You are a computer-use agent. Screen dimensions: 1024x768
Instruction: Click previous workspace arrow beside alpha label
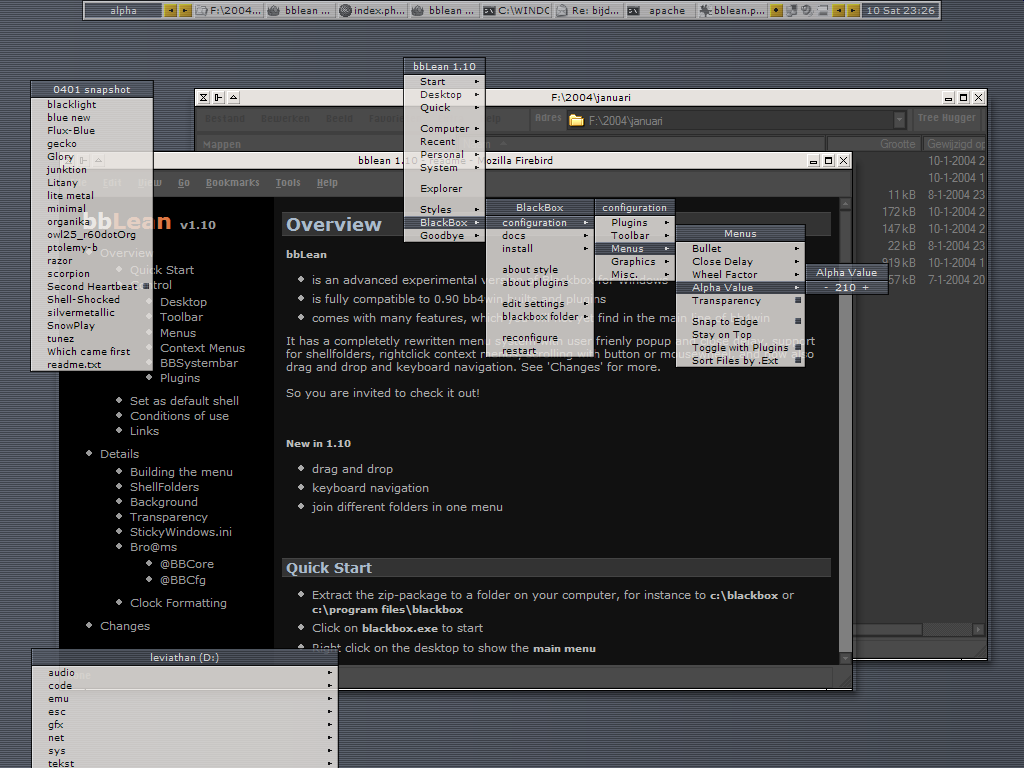tap(170, 10)
